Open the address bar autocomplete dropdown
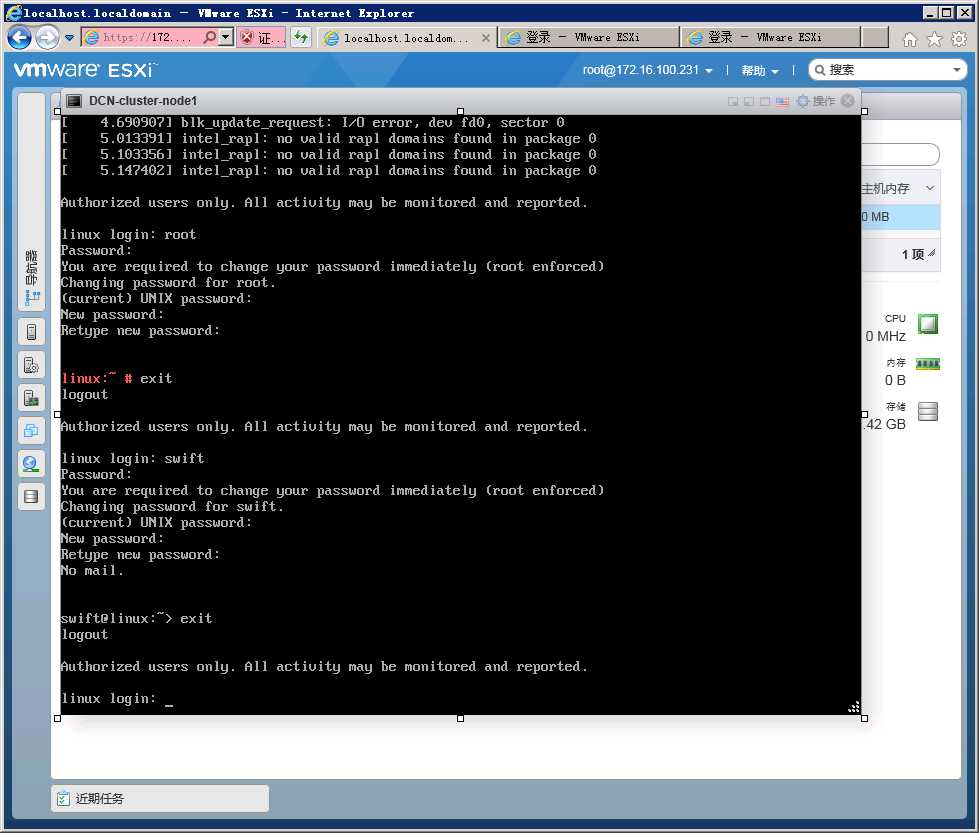Screen dimensions: 979x833 226,37
